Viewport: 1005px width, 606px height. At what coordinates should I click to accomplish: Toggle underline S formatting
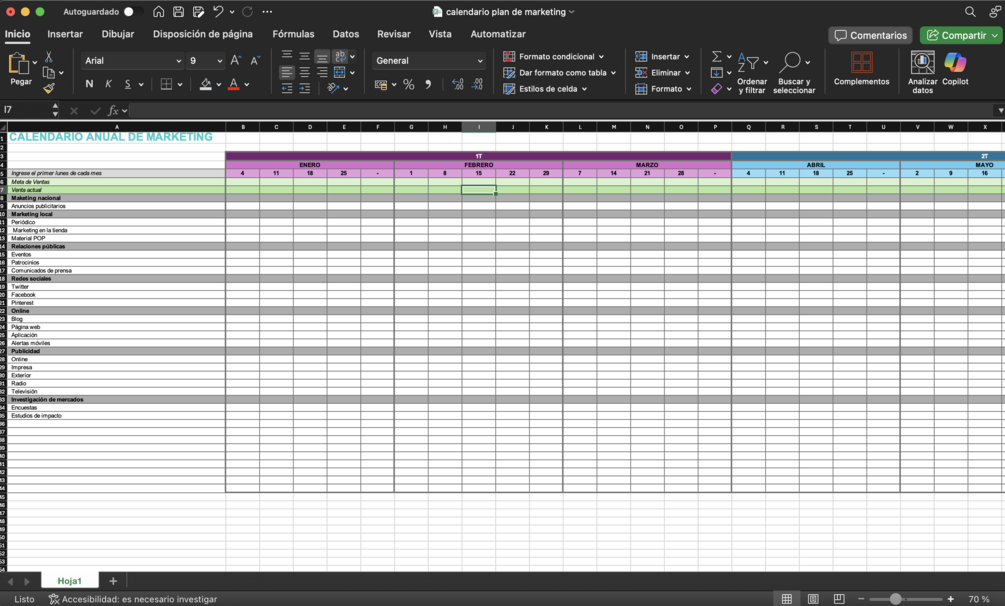click(128, 84)
